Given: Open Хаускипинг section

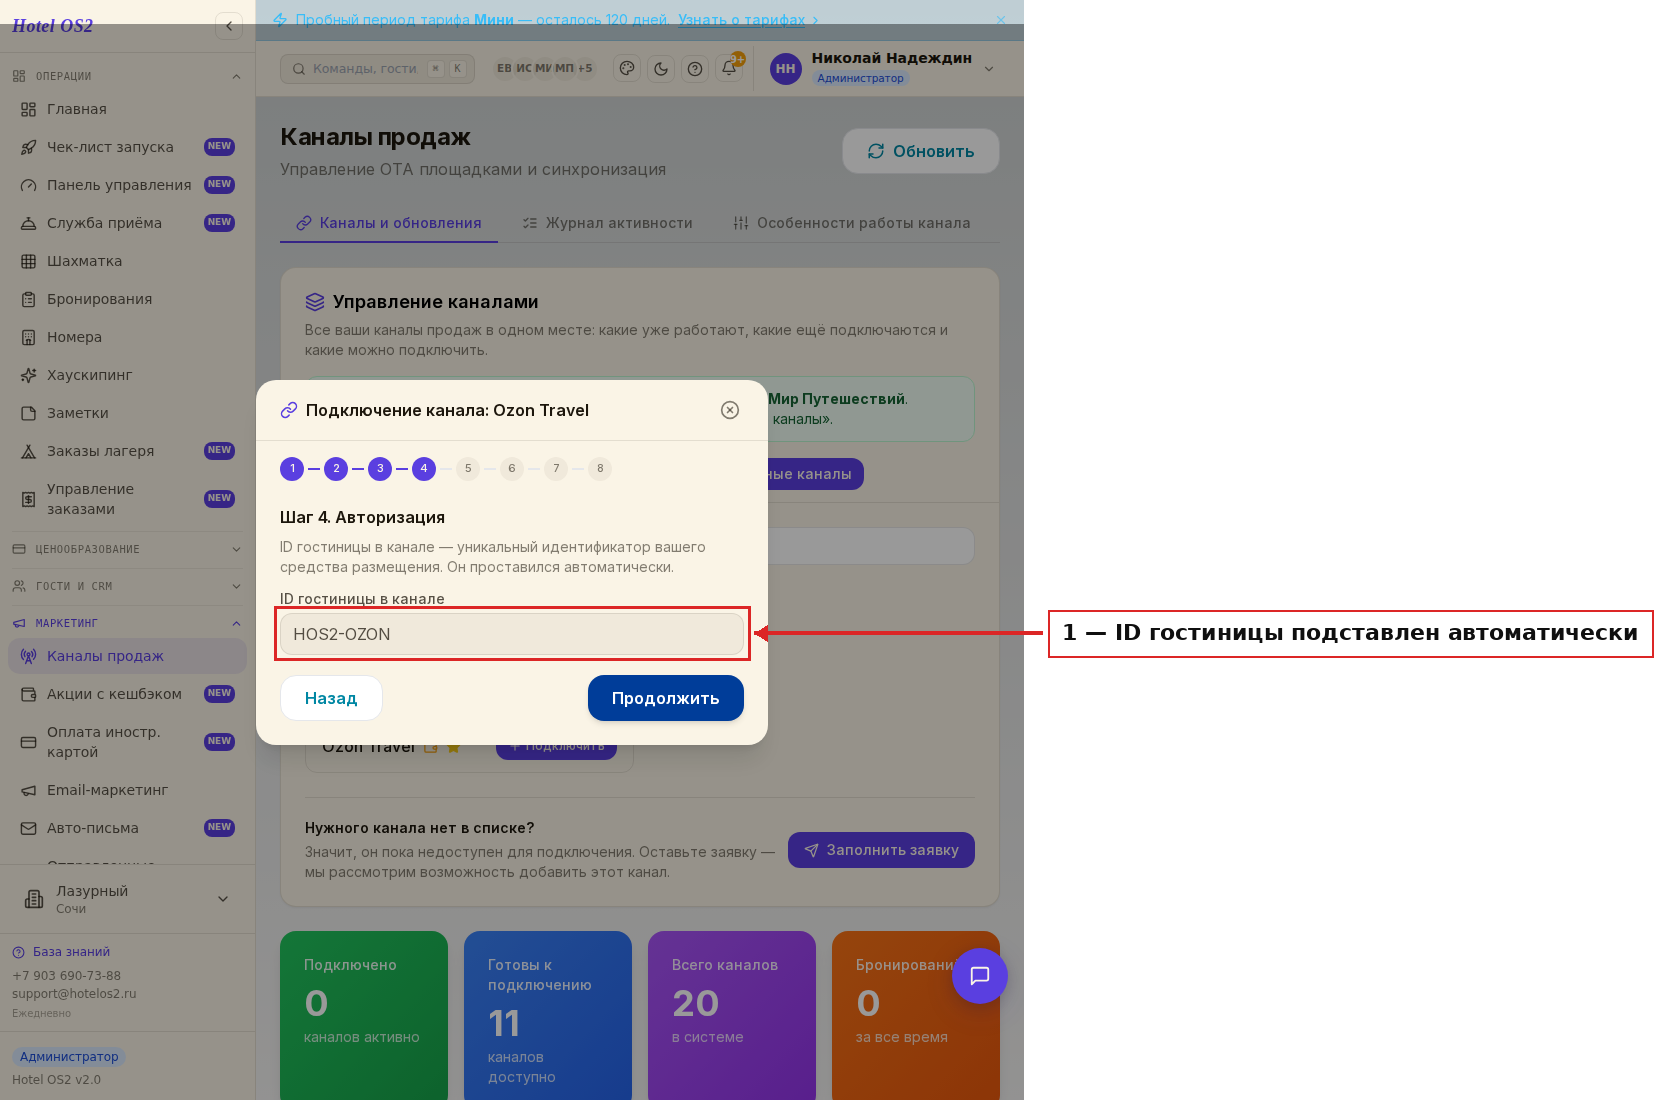Looking at the screenshot, I should pos(127,375).
